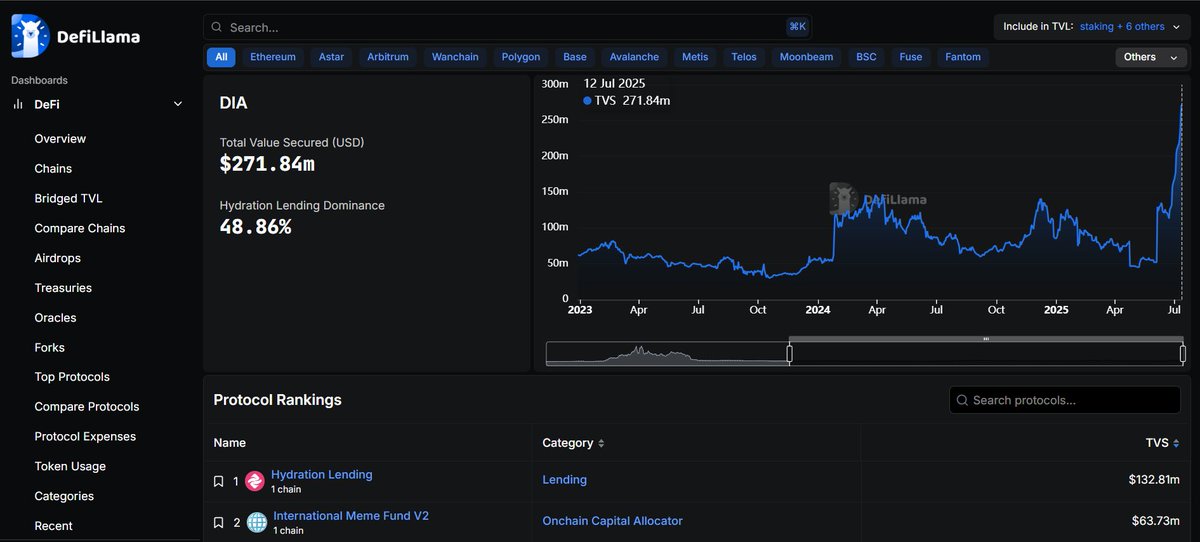The image size is (1200, 542).
Task: Open Compare Chains page
Action: coord(80,228)
